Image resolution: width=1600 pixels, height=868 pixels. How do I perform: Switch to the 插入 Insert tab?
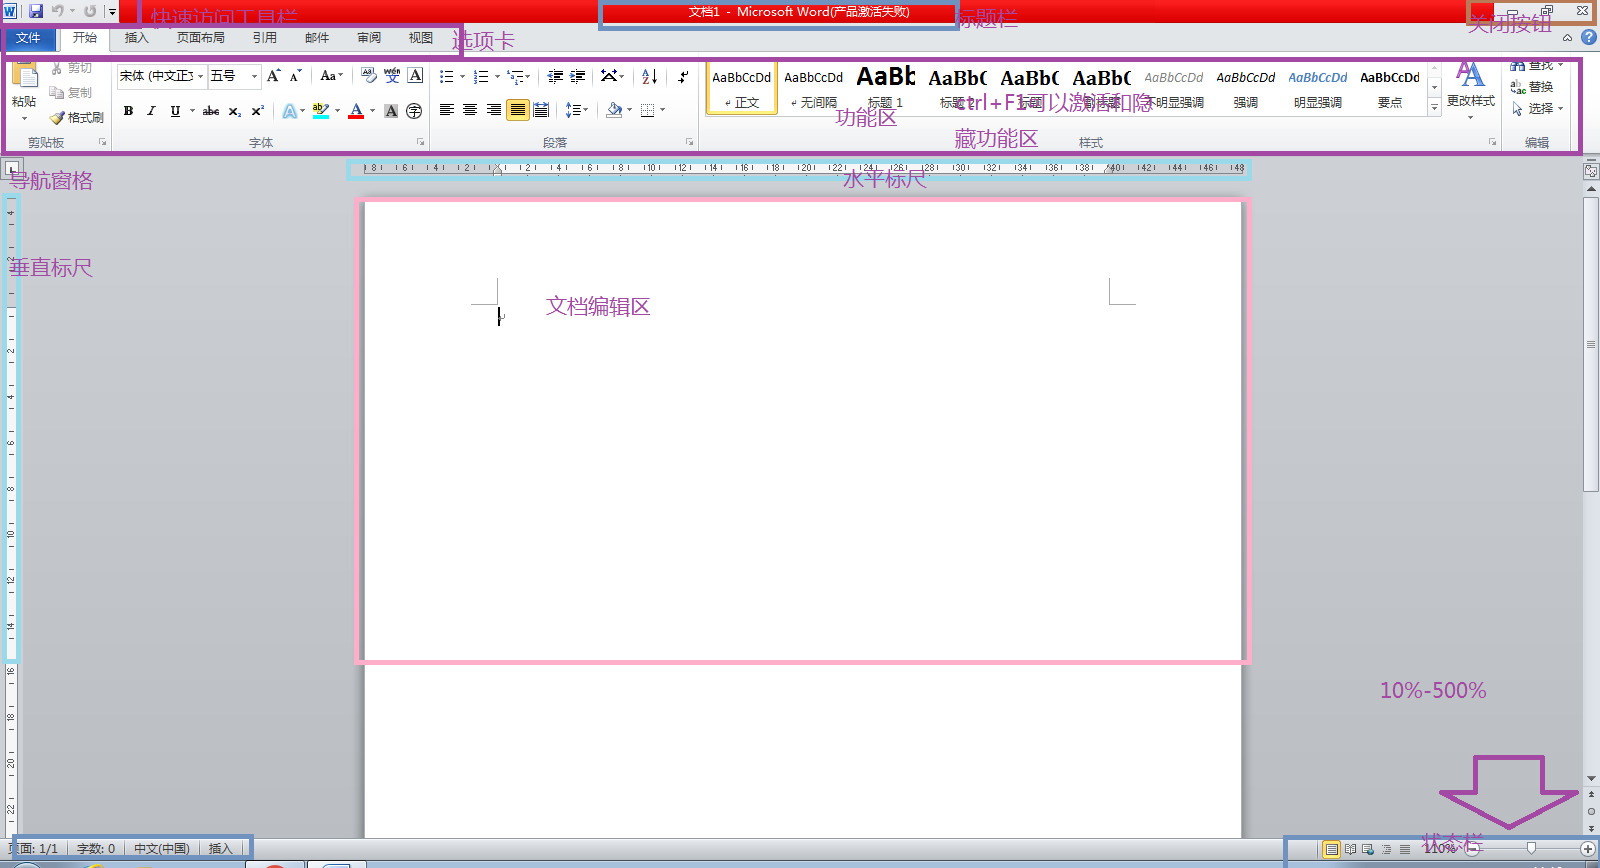[x=136, y=38]
